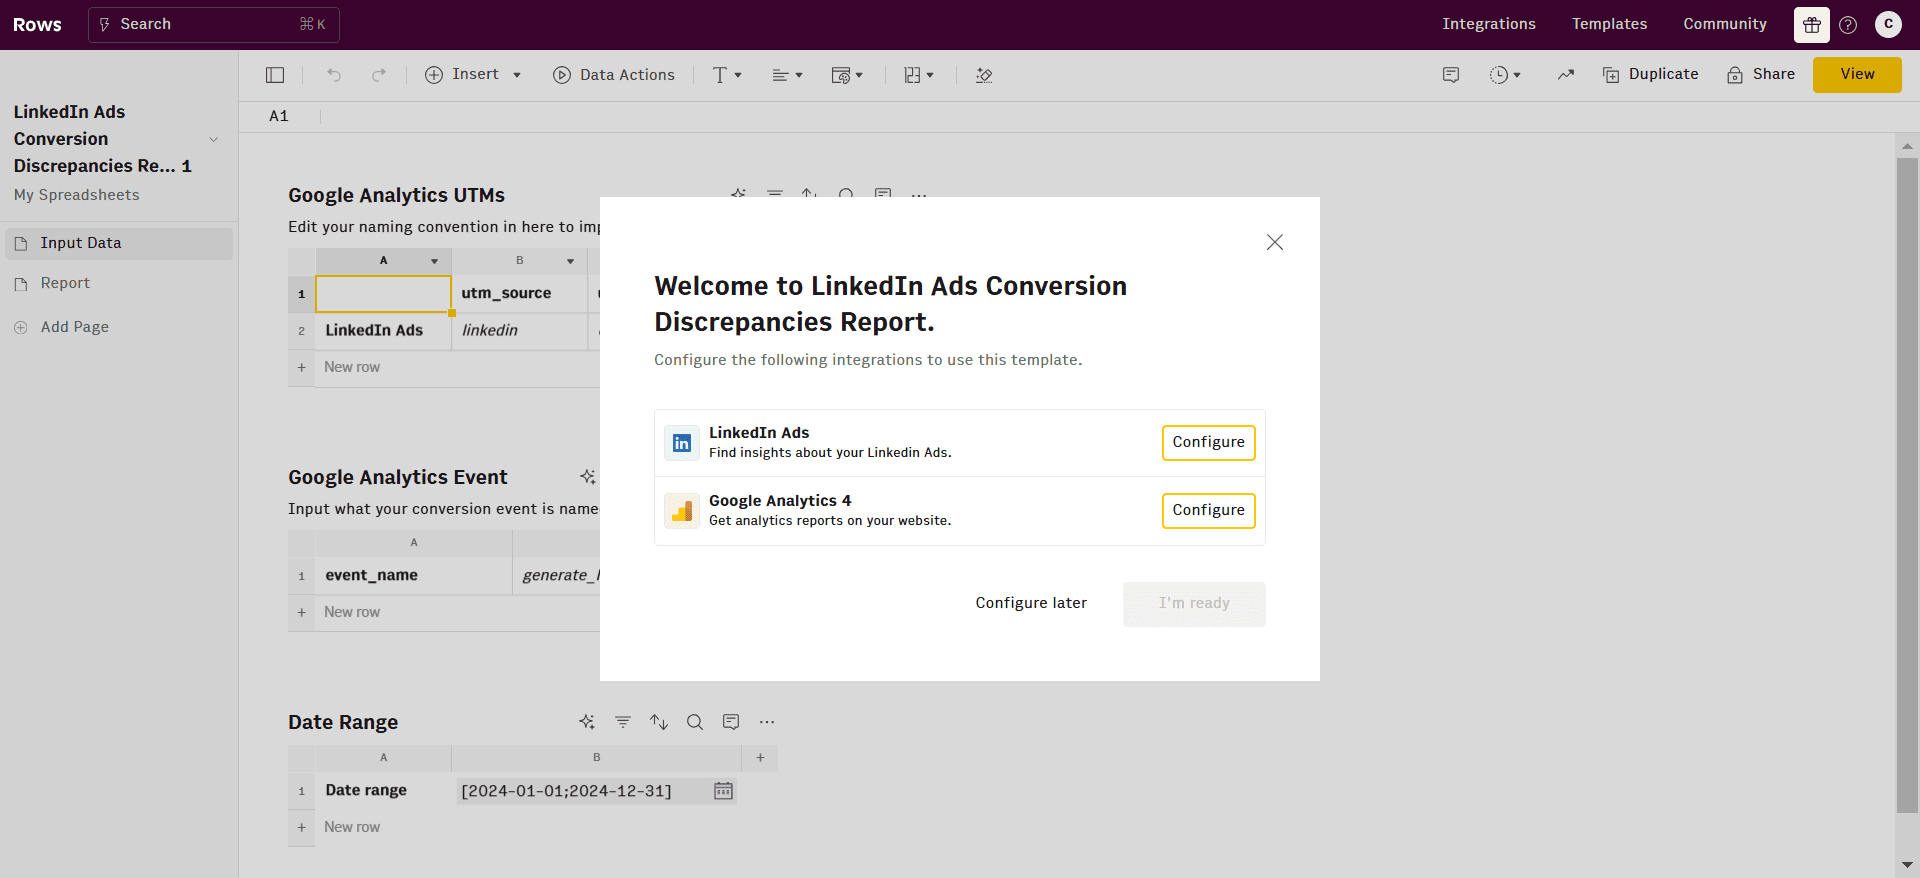This screenshot has height=878, width=1920.
Task: Open column A dropdown in UTMs table
Action: [434, 261]
